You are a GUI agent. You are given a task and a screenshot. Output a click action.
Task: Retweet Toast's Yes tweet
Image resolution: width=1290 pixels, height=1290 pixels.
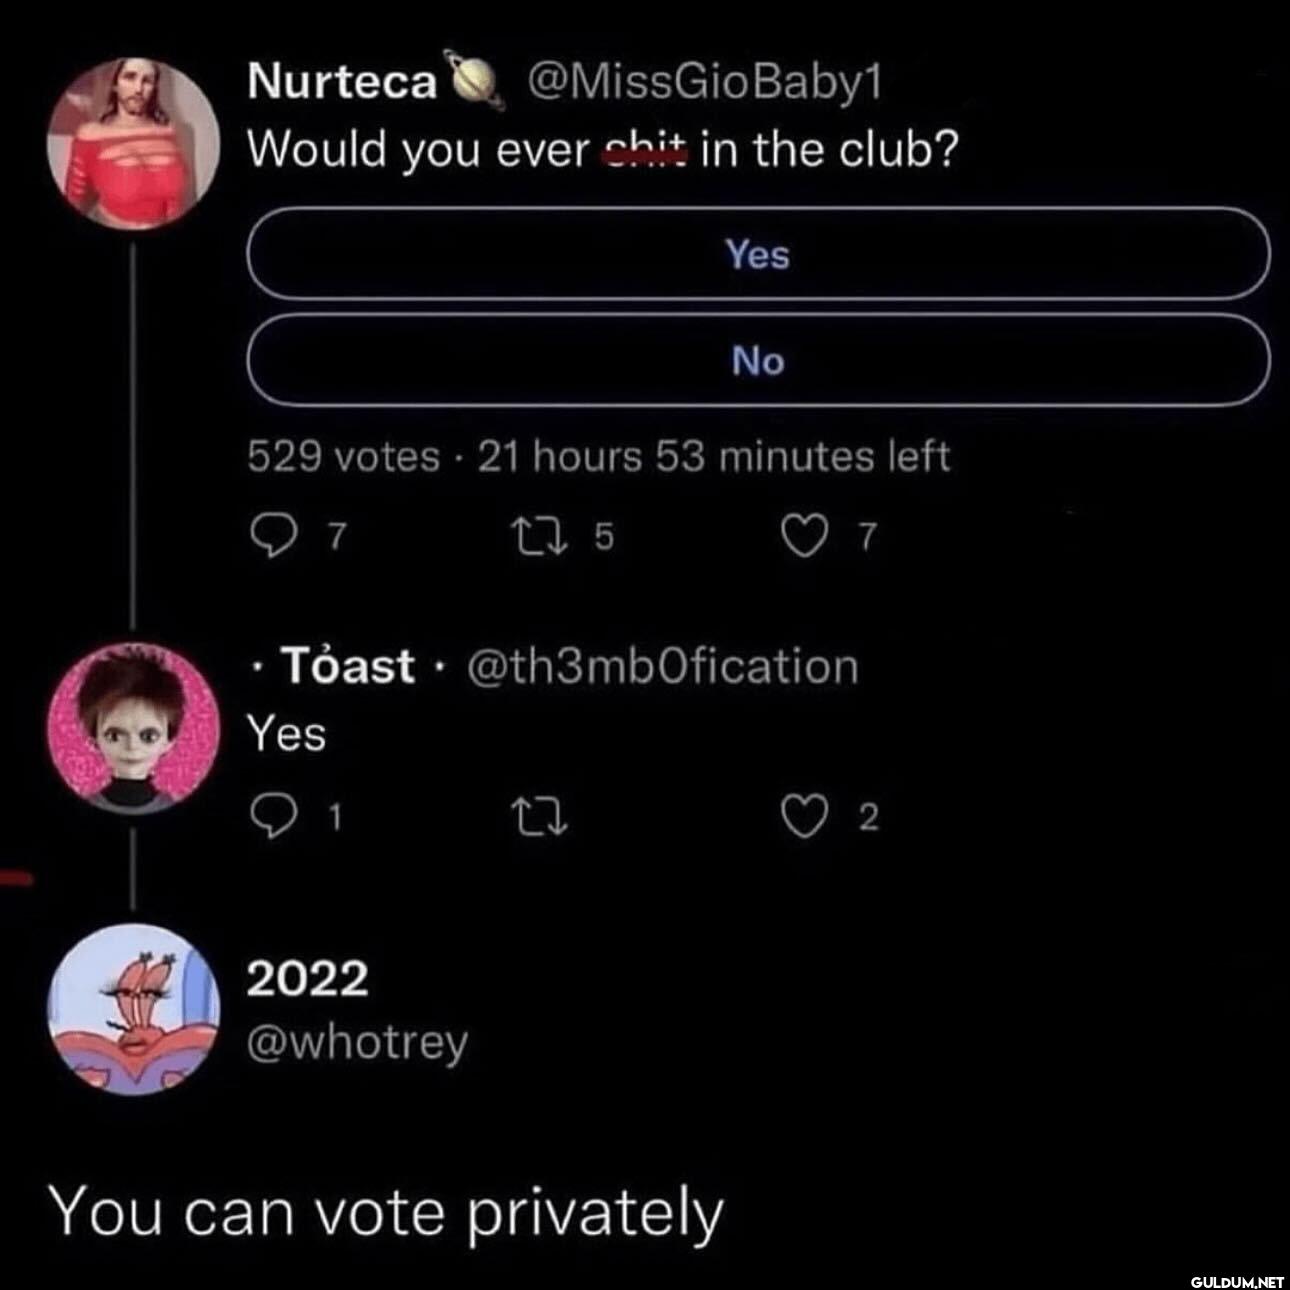pos(545,818)
